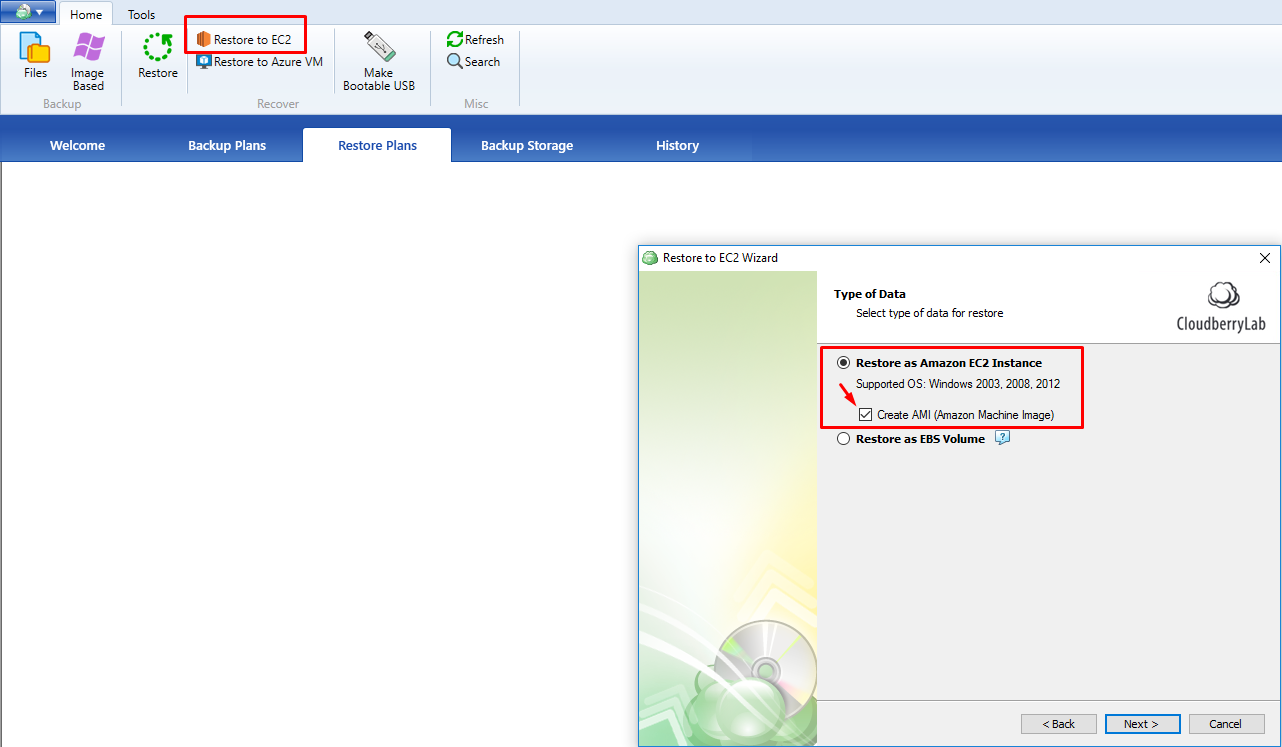Launch the Restore wizard from ribbon
This screenshot has height=747, width=1282.
click(x=158, y=56)
